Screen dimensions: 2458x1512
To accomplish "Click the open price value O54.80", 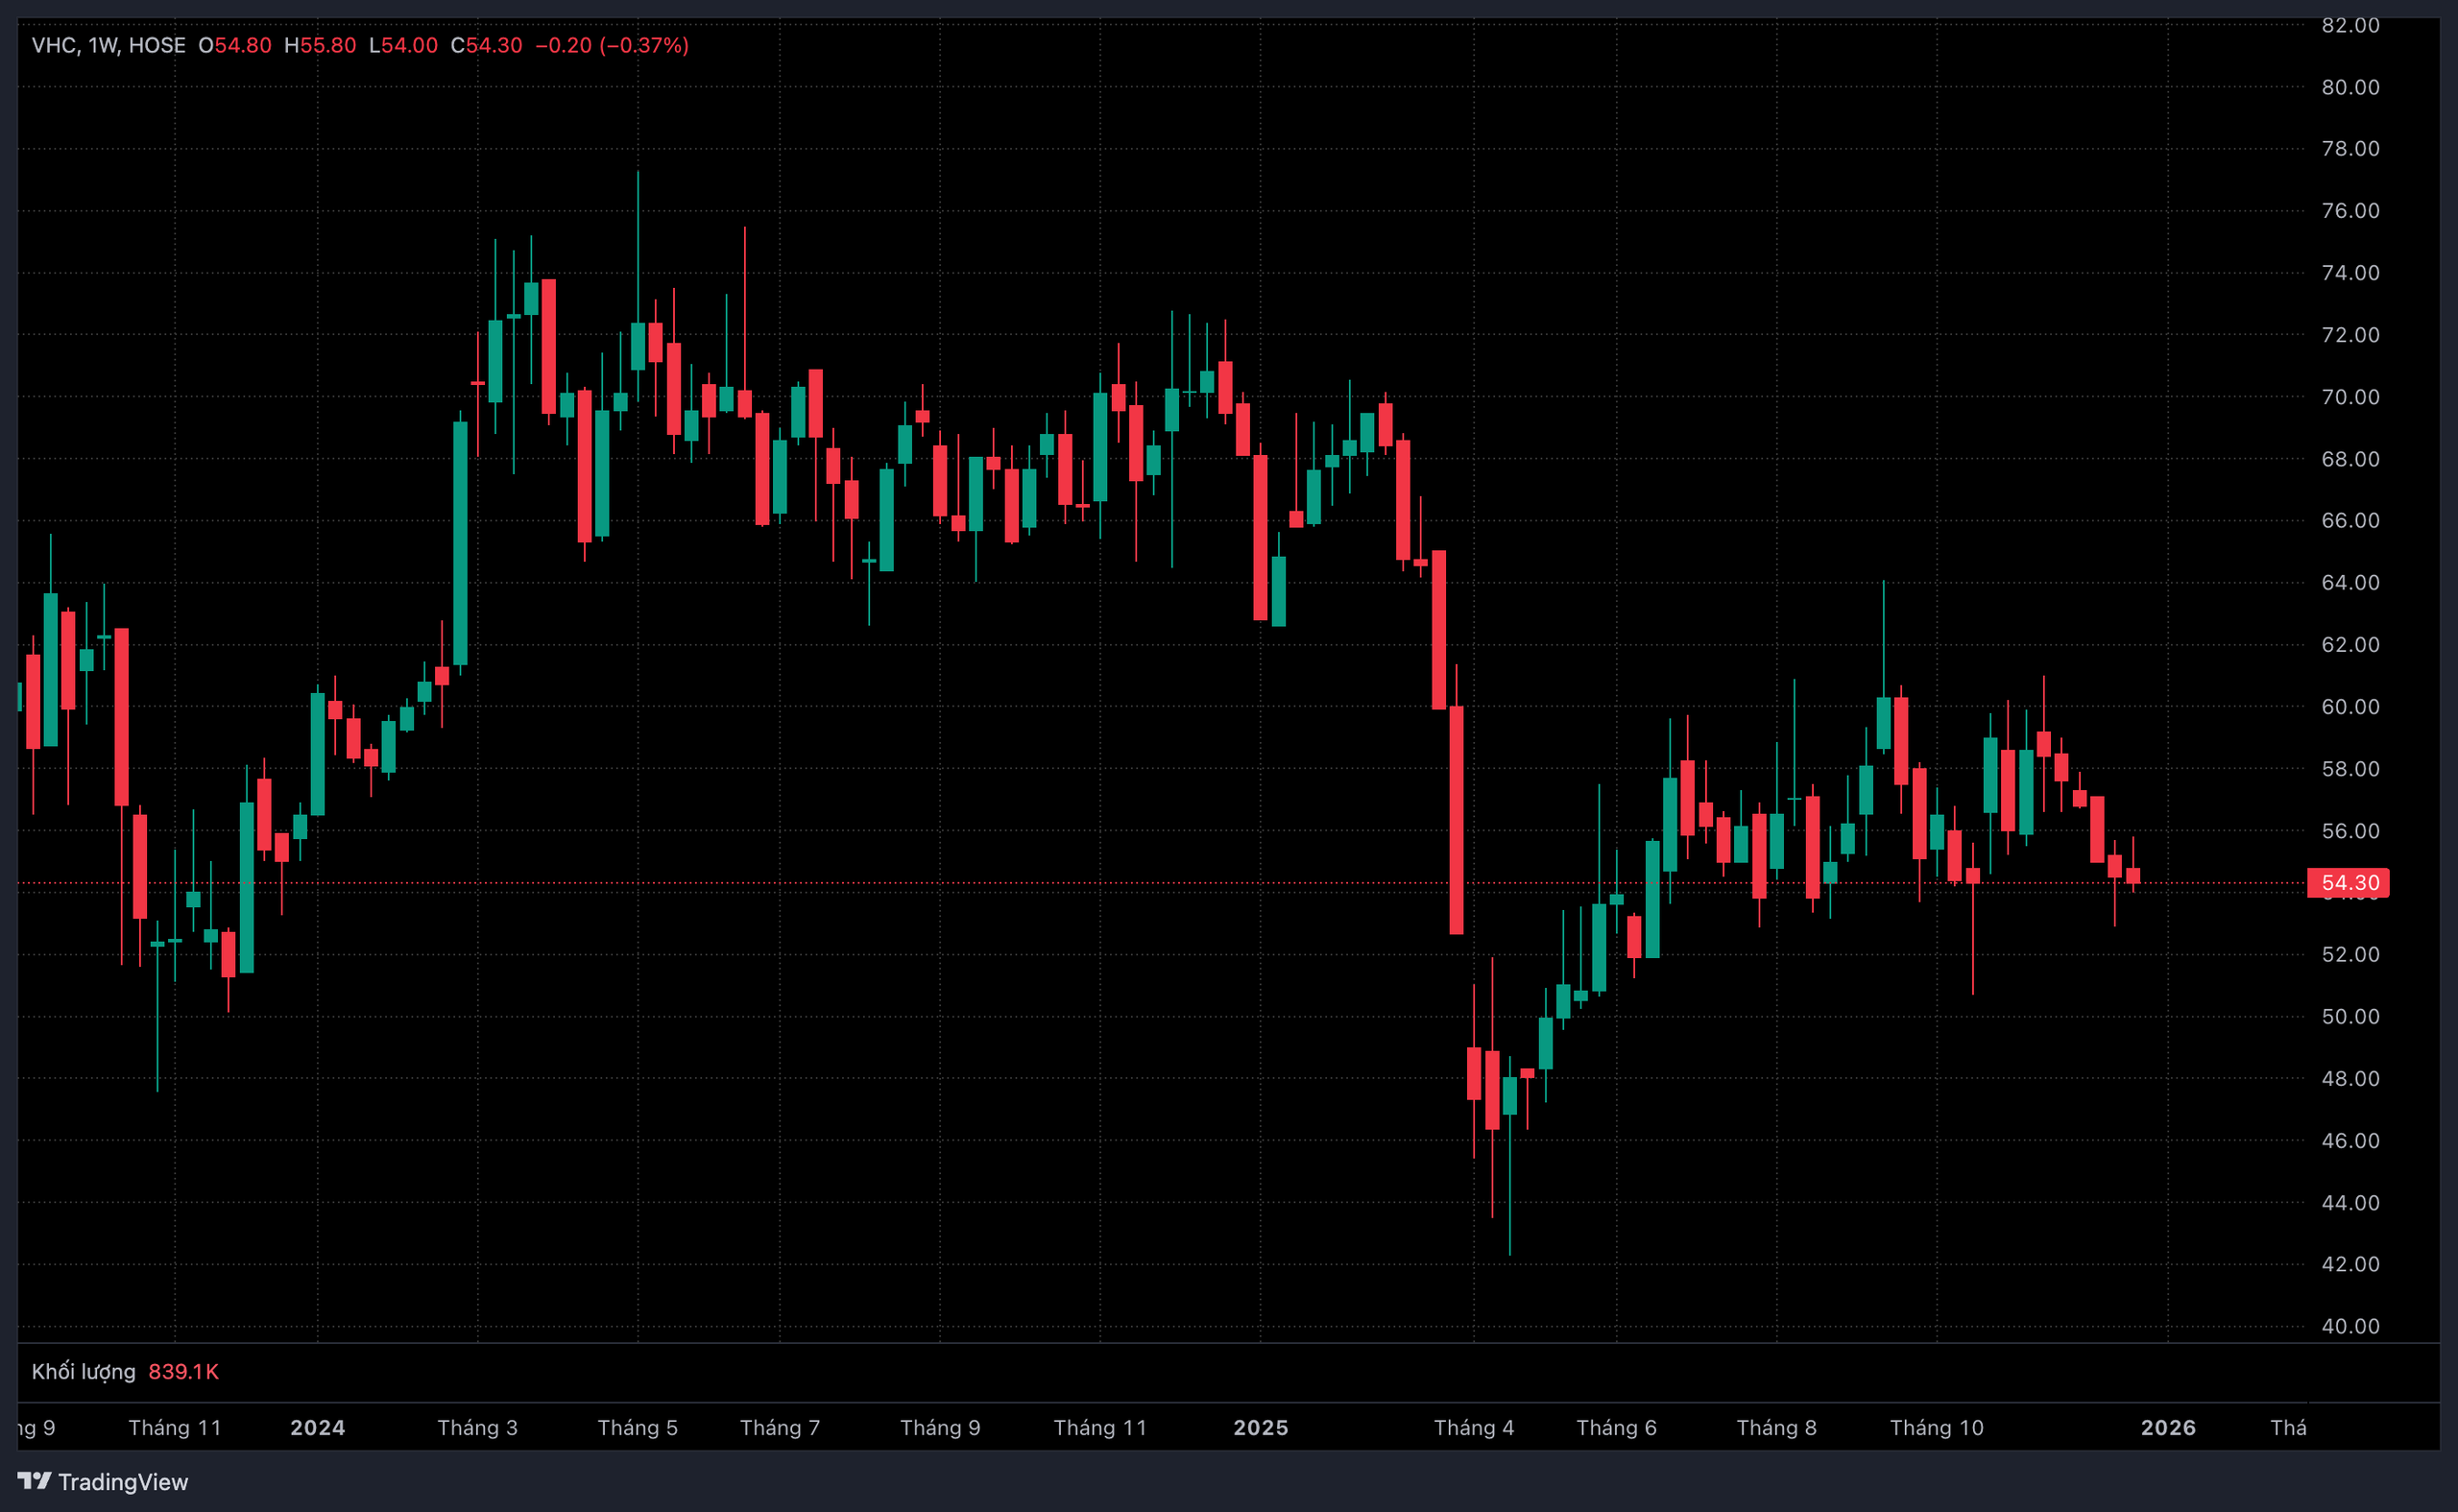I will click(x=235, y=45).
